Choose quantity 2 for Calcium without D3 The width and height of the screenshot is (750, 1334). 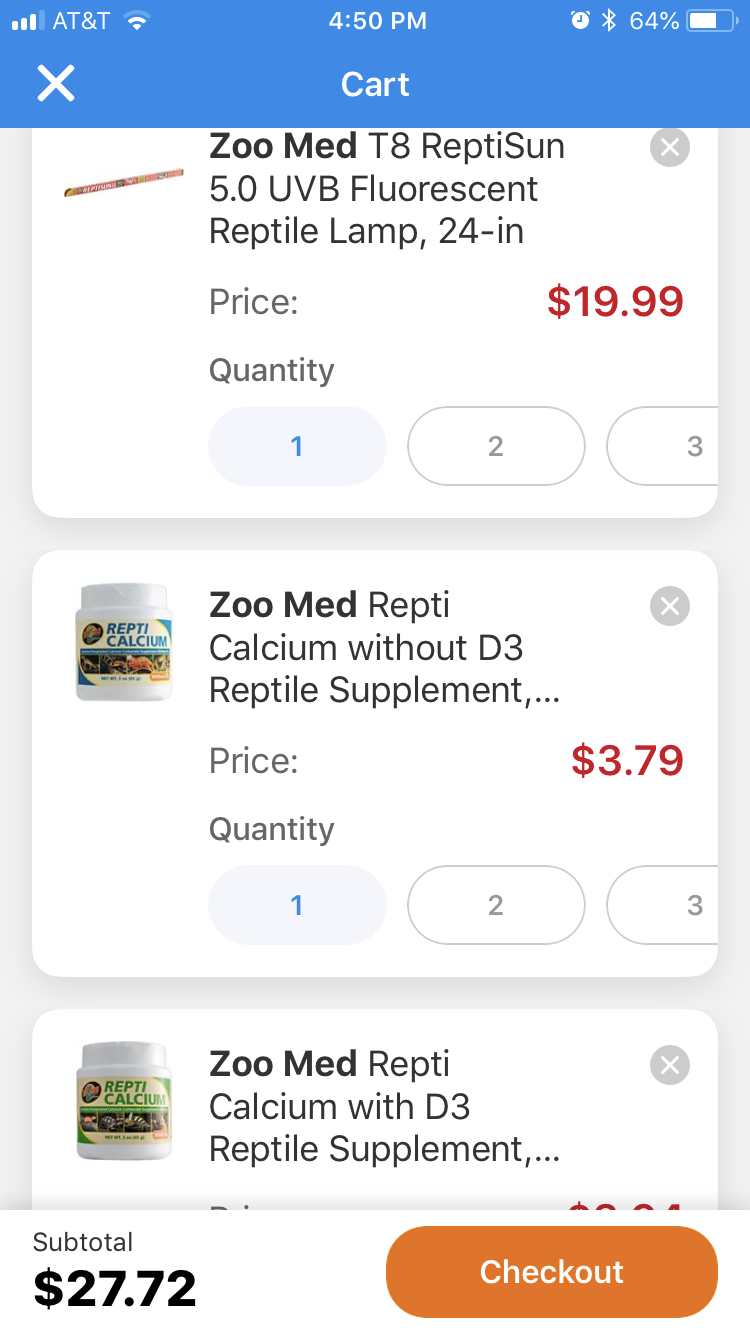click(495, 905)
